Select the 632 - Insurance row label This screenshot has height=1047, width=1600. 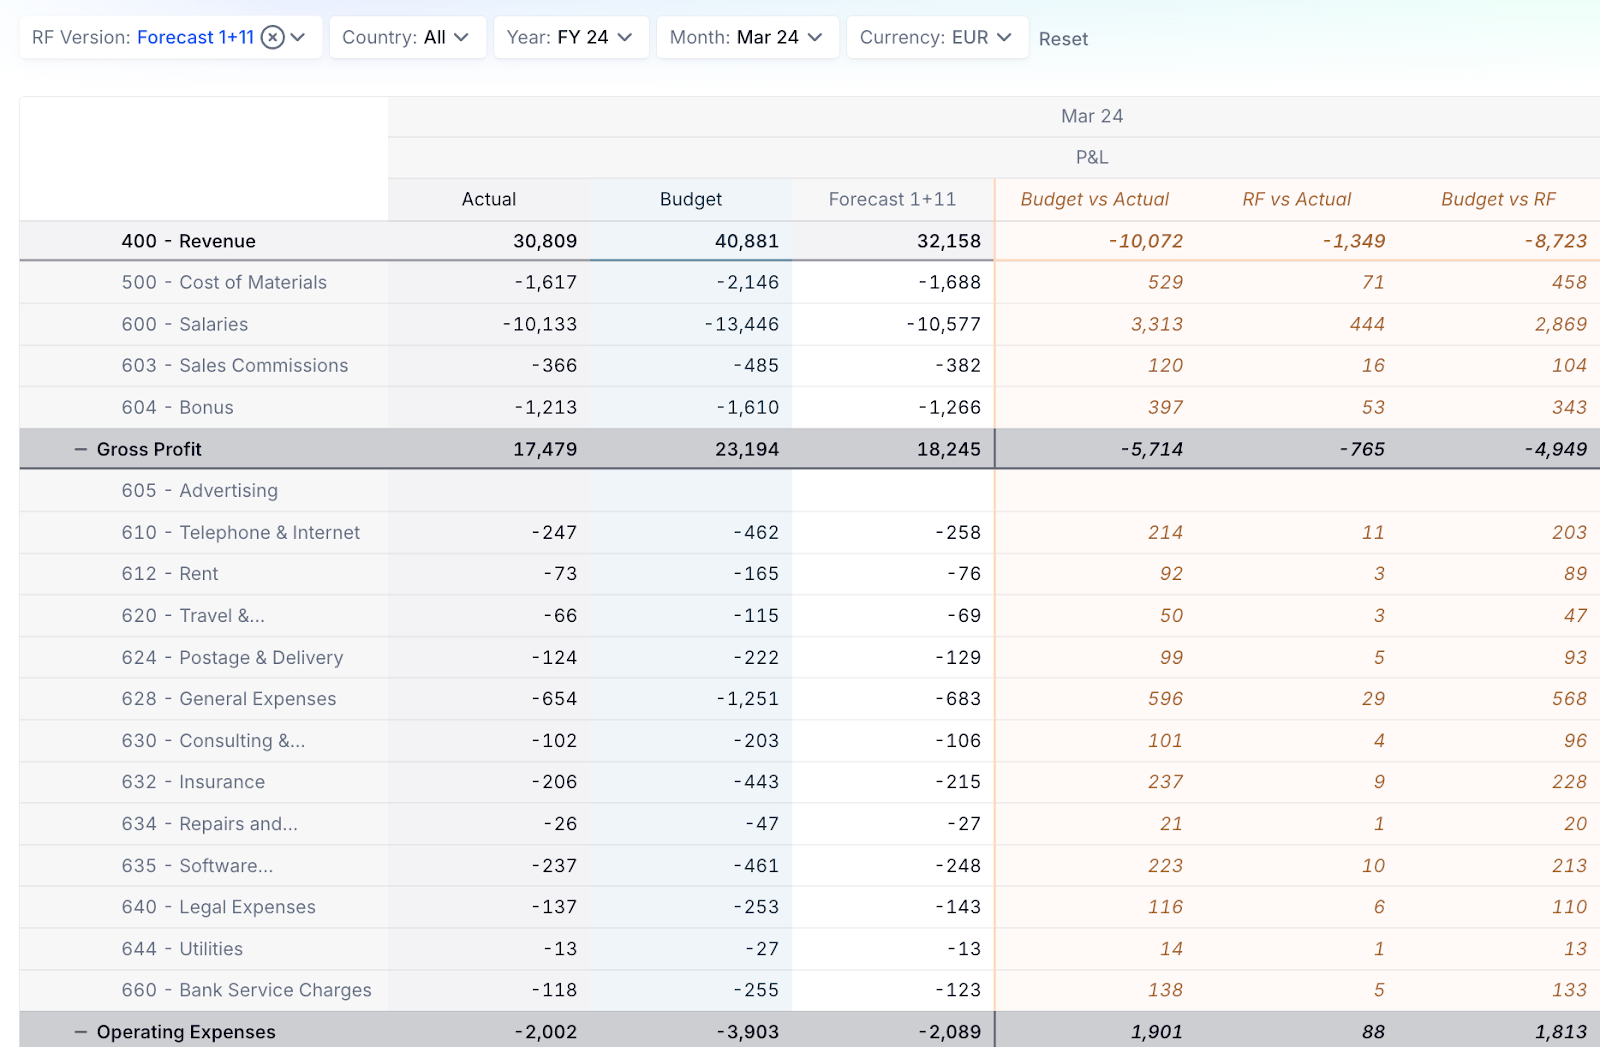[x=194, y=782]
